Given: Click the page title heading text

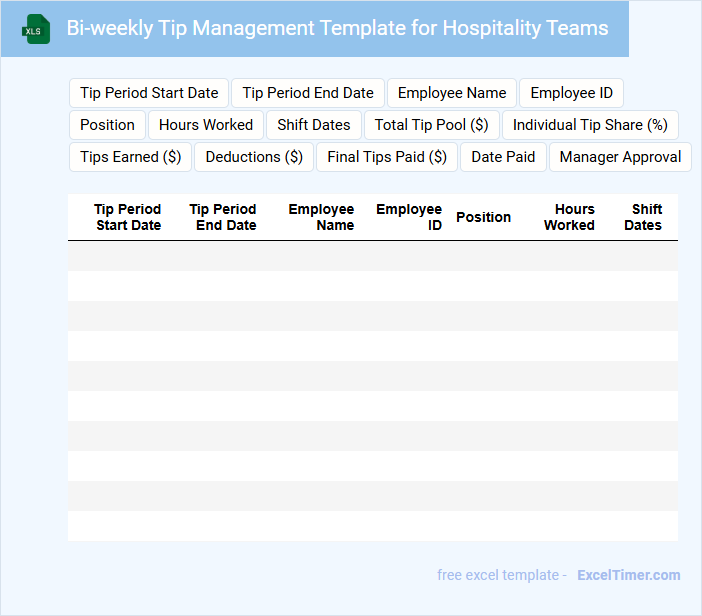Looking at the screenshot, I should click(337, 28).
